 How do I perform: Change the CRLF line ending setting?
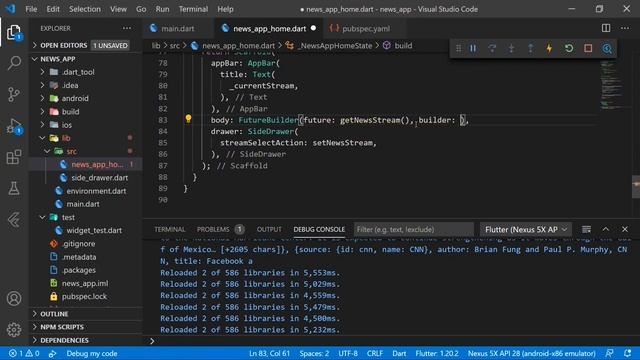(x=375, y=353)
